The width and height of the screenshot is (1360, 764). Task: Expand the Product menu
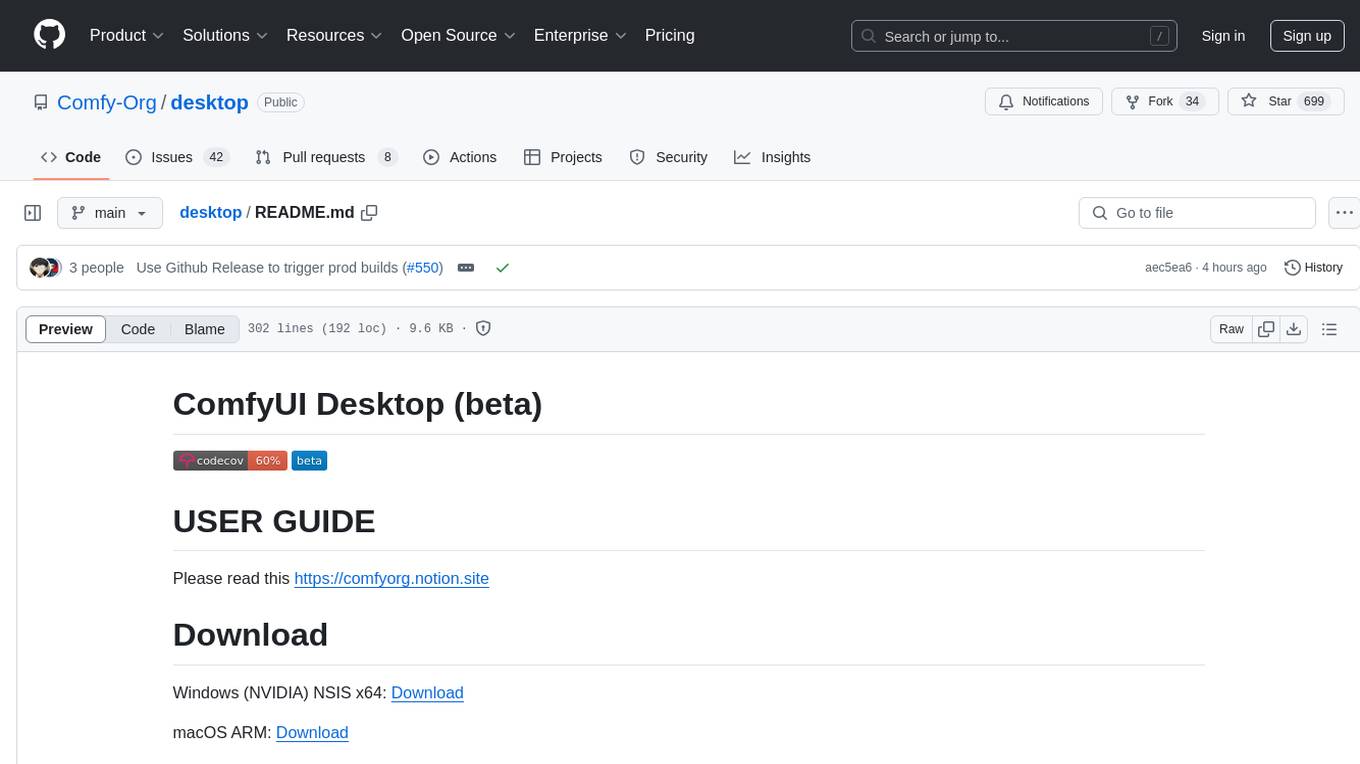[127, 35]
